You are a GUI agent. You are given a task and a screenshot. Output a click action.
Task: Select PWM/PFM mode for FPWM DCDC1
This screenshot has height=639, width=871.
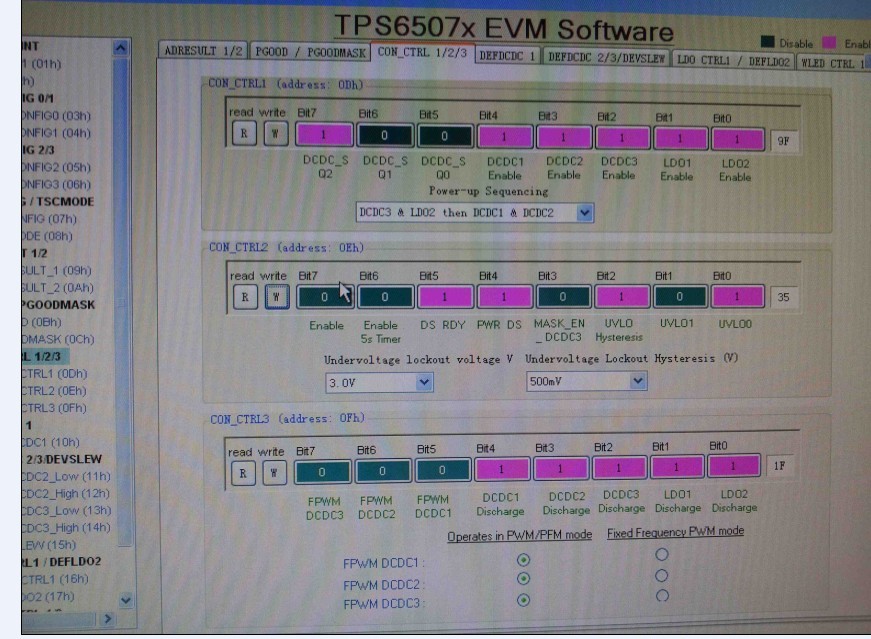point(523,560)
